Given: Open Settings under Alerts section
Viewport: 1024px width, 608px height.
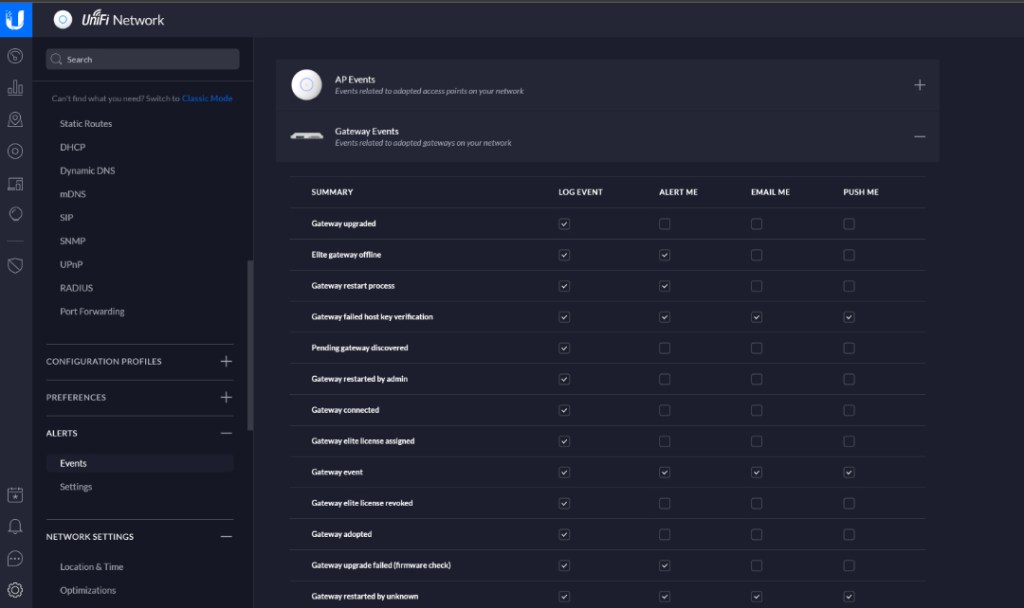Looking at the screenshot, I should coord(76,487).
